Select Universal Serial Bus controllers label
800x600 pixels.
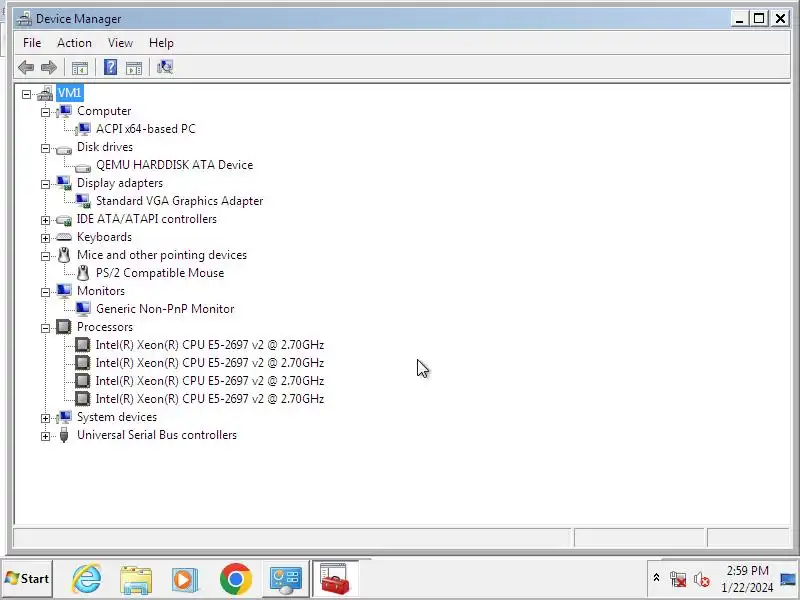click(x=157, y=435)
